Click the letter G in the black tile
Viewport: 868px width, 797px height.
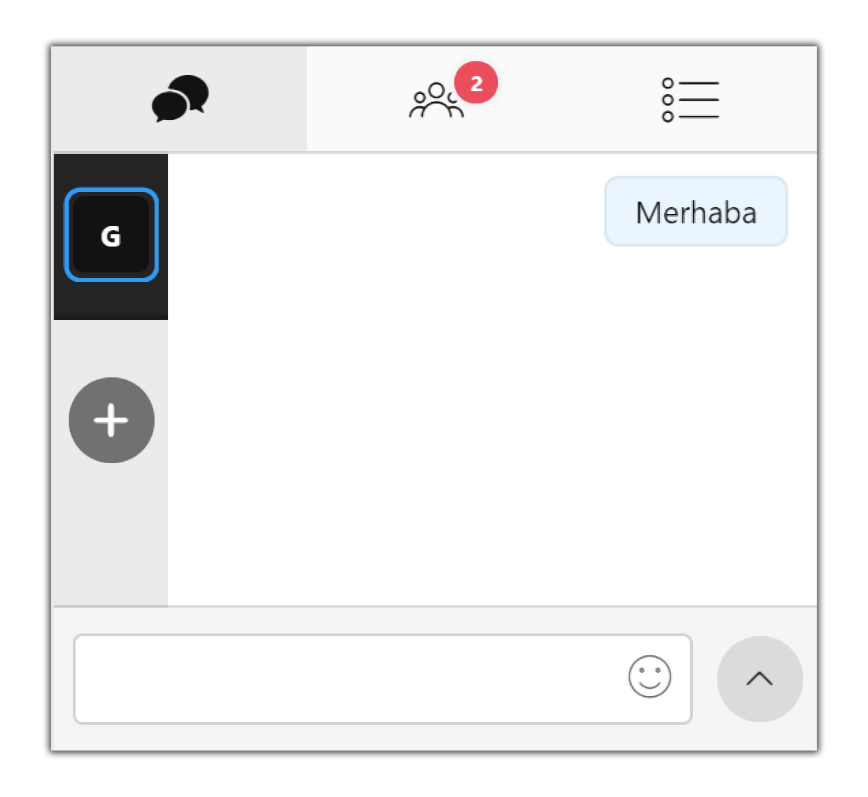111,236
